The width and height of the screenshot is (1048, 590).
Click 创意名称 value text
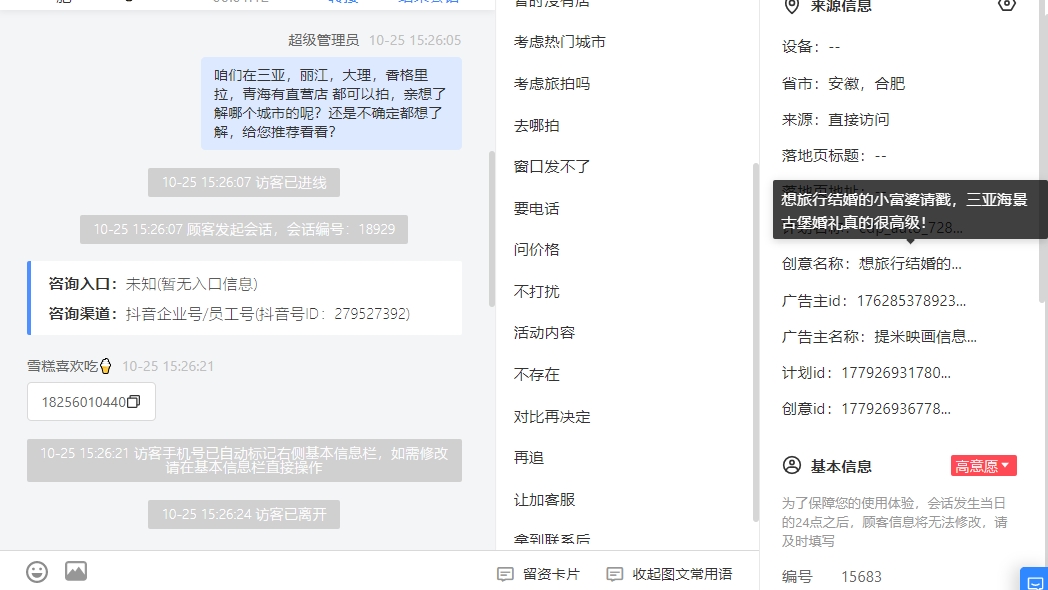tap(910, 263)
